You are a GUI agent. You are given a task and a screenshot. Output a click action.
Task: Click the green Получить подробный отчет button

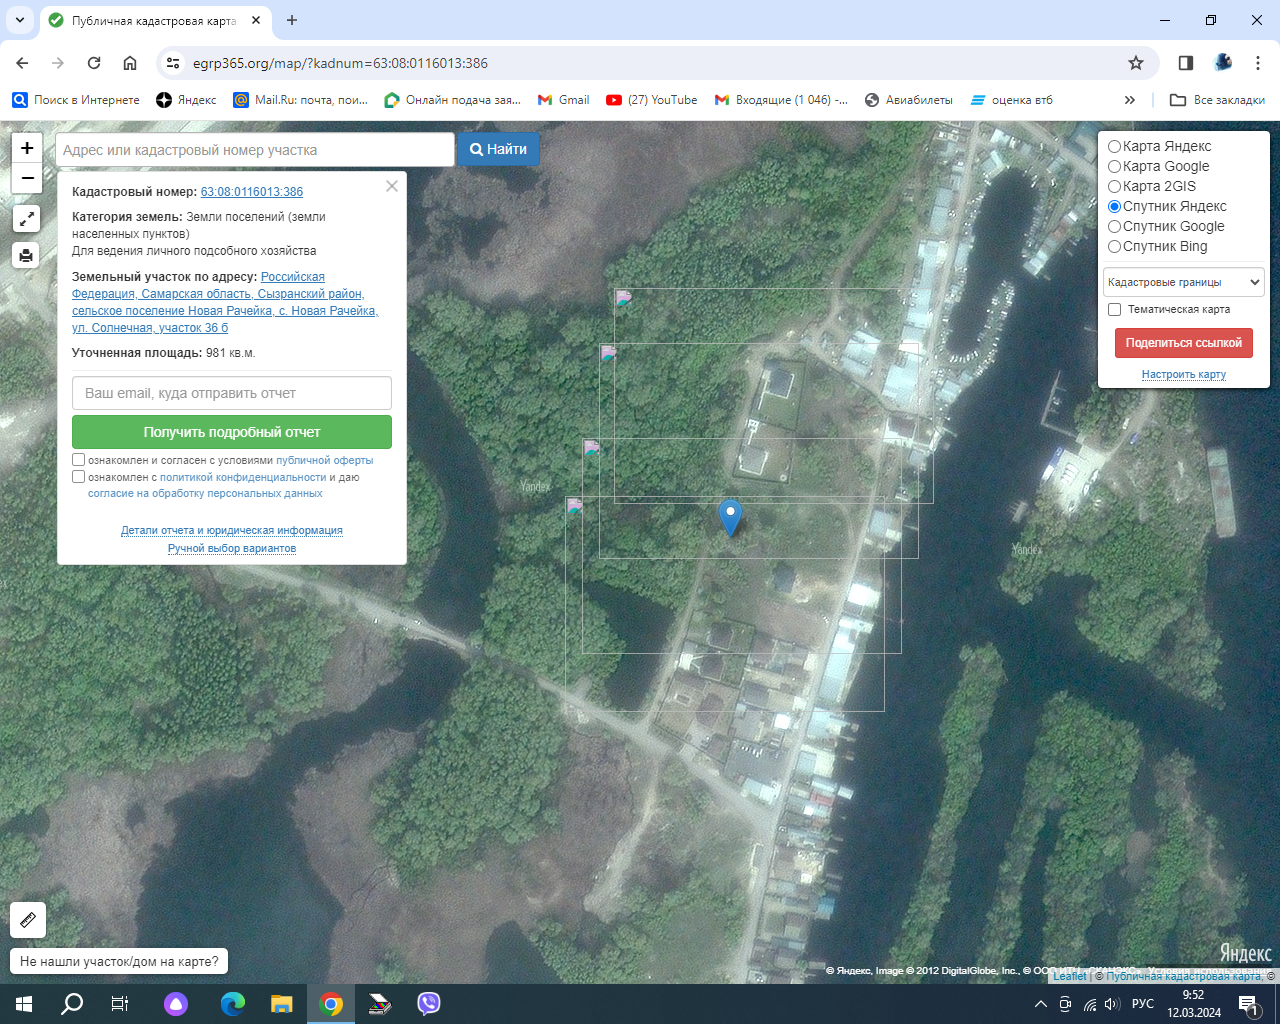(232, 432)
